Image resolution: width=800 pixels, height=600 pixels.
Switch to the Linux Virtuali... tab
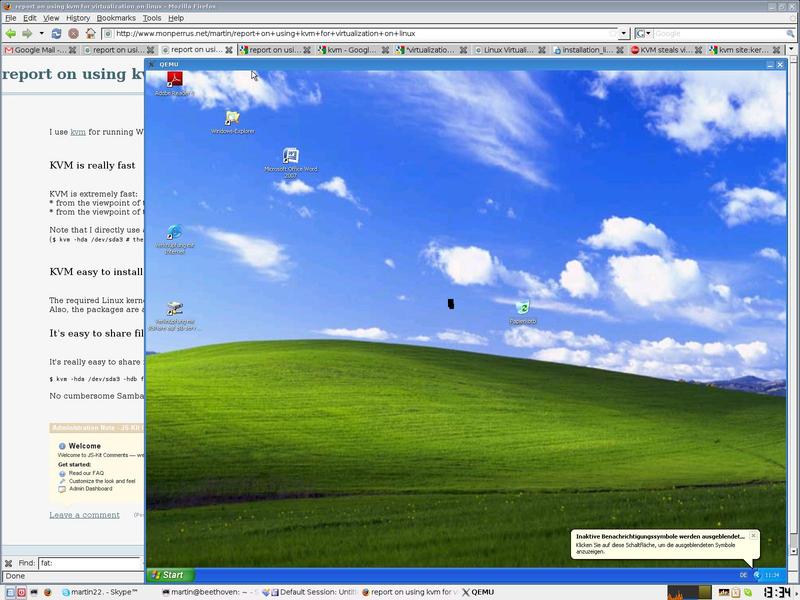(x=509, y=50)
